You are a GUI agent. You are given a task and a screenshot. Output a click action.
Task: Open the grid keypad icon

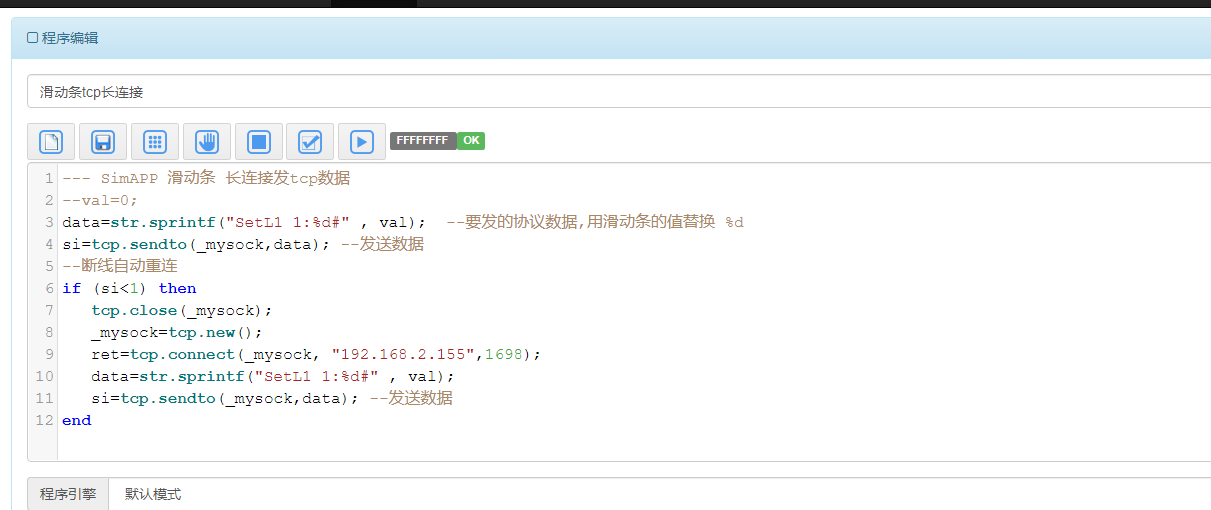pos(155,142)
